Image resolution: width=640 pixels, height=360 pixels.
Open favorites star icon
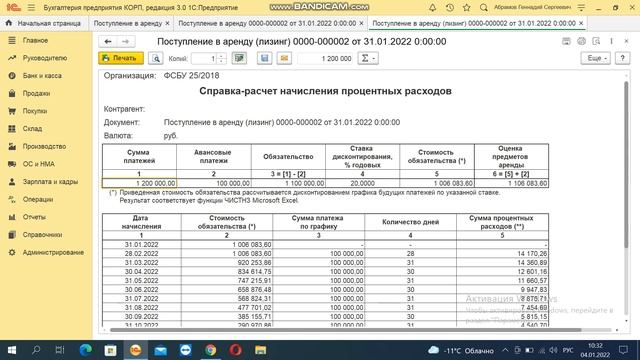467,7
